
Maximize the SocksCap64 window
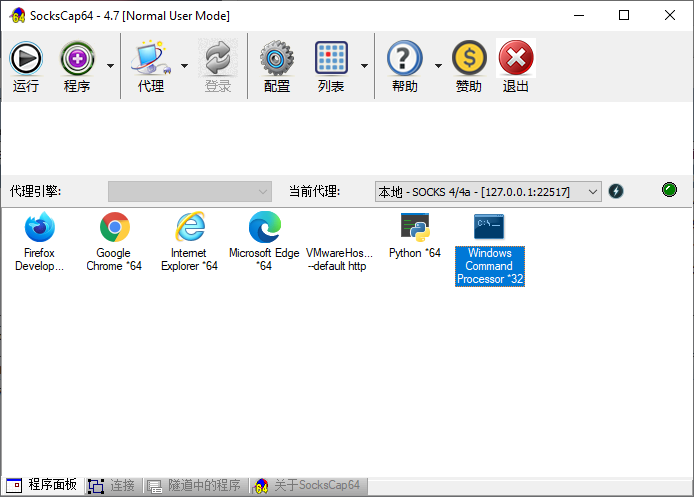pos(624,15)
